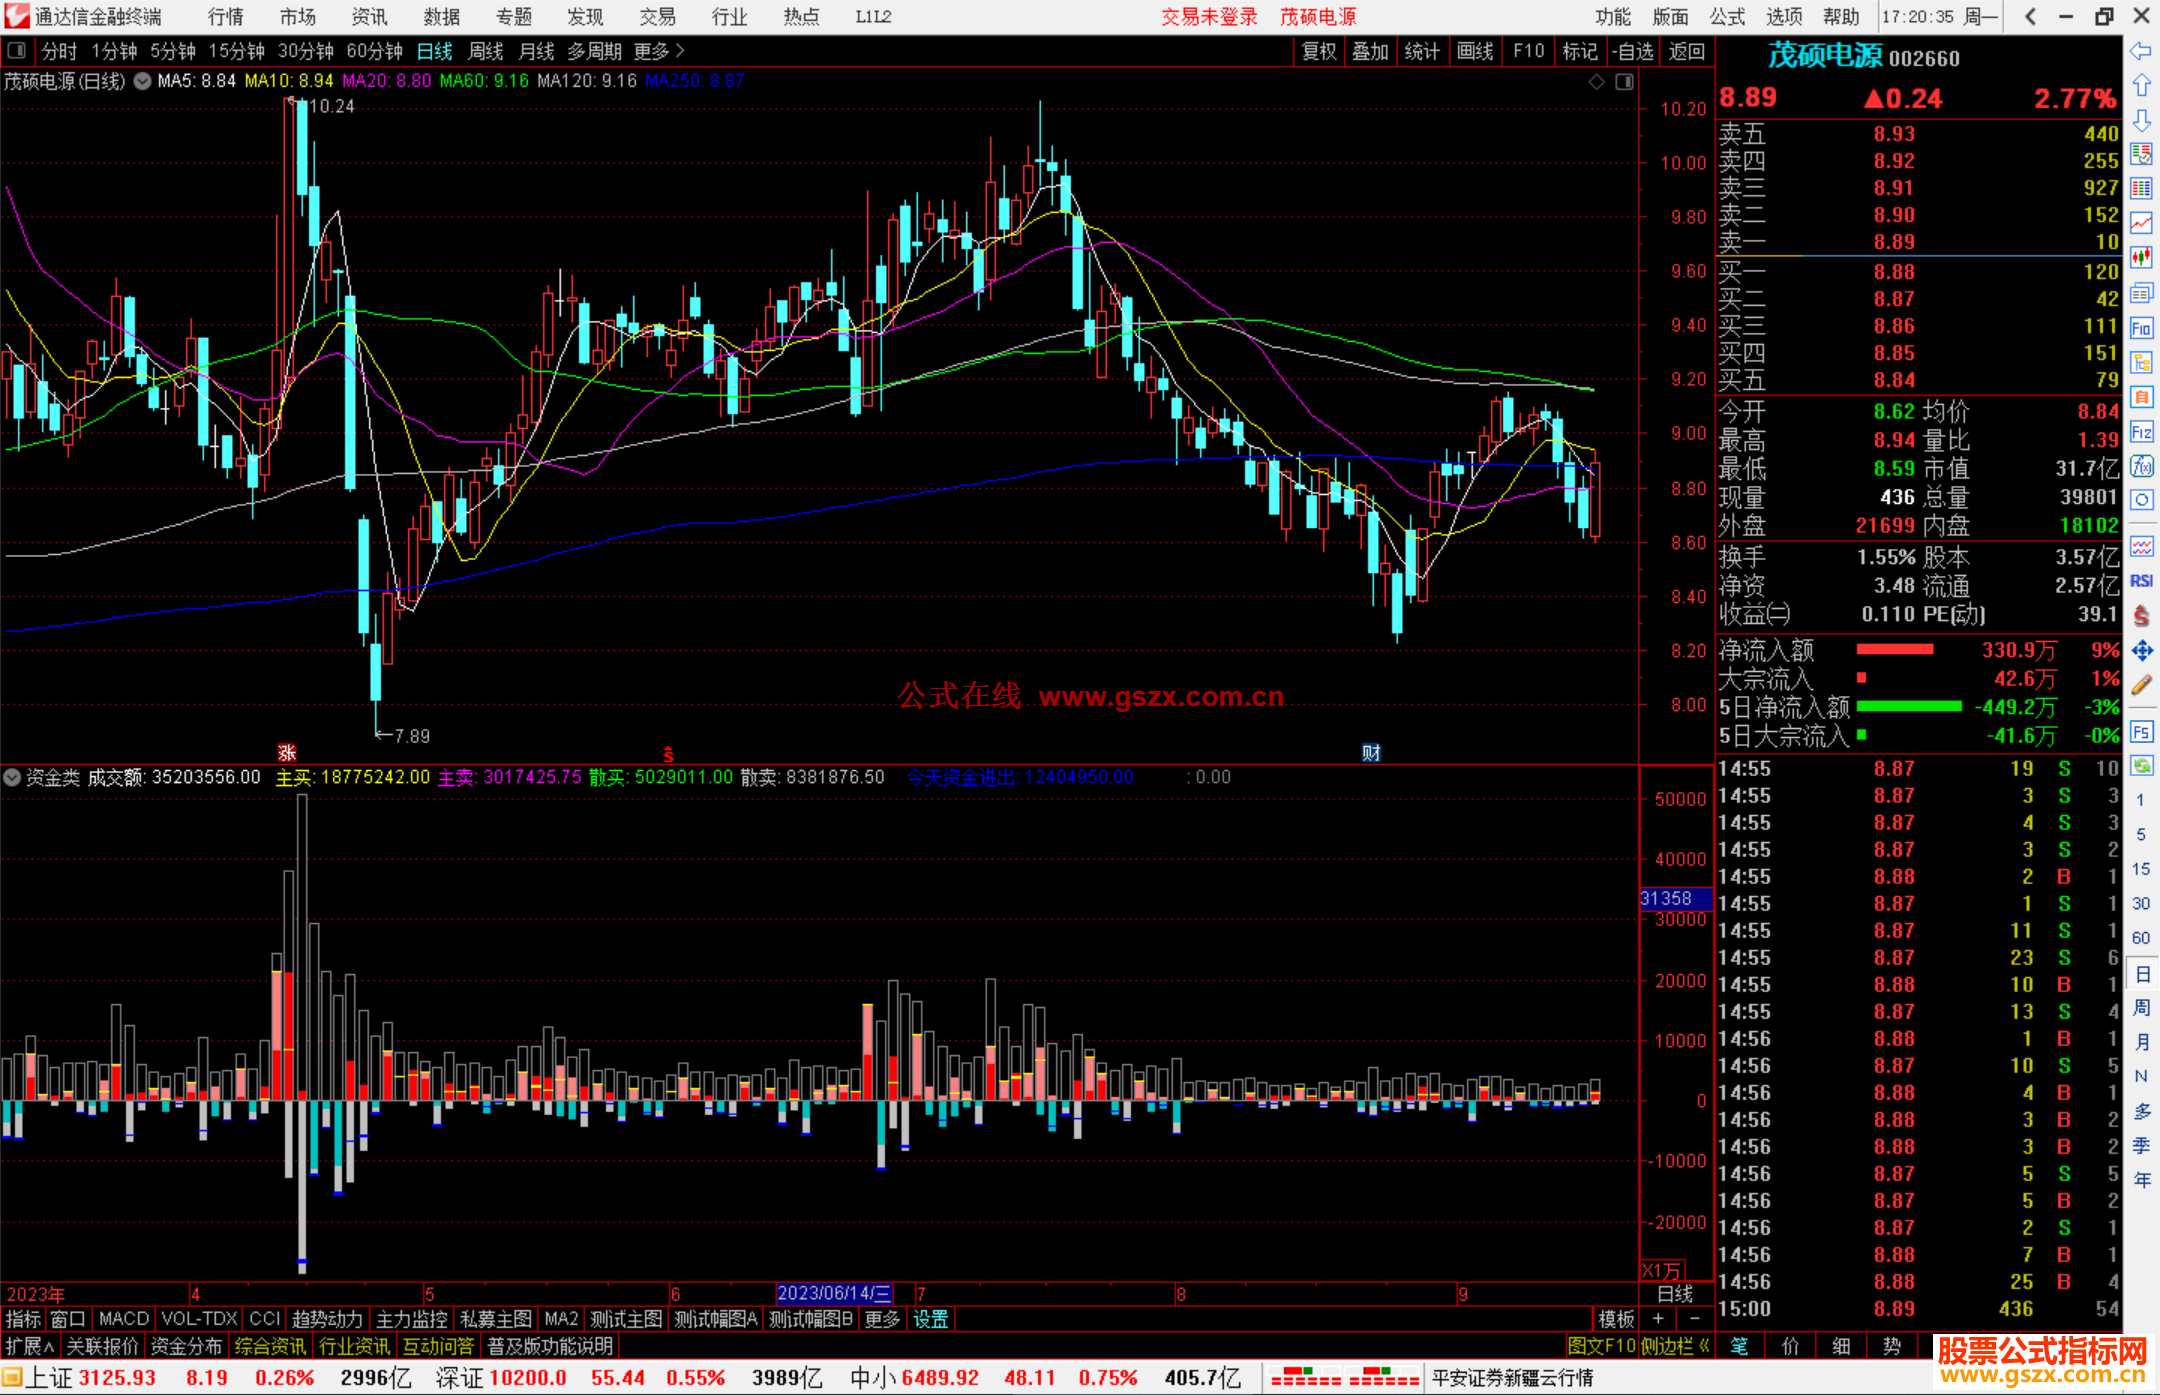
Task: Open the F10 company info sidebar icon
Action: click(x=2141, y=328)
